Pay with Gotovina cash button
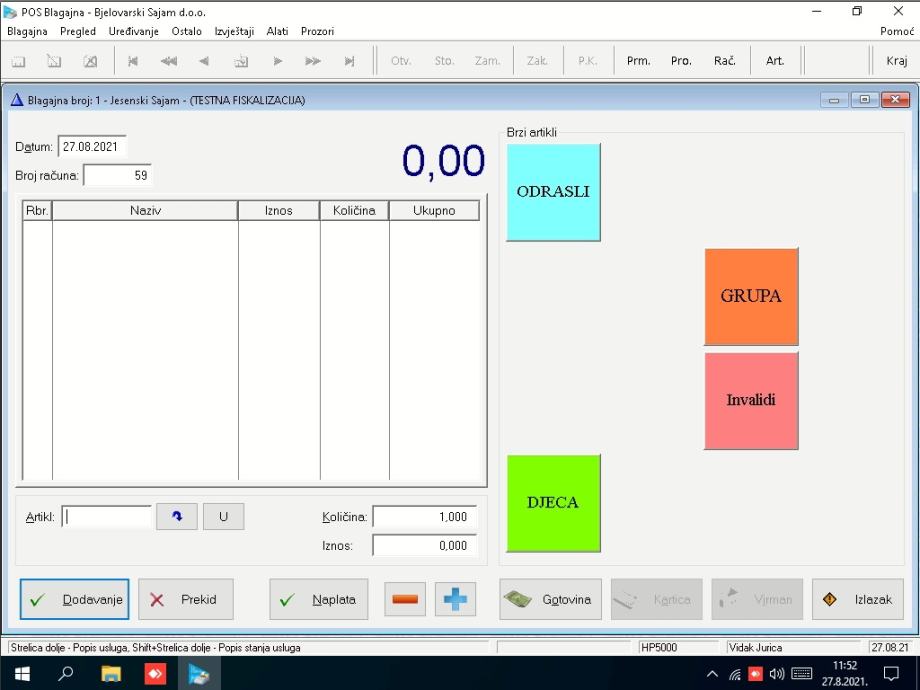The width and height of the screenshot is (920, 690). 550,599
